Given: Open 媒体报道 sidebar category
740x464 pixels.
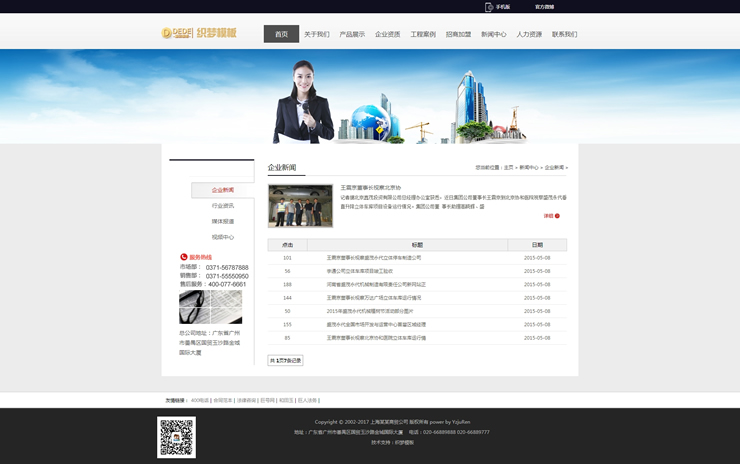Looking at the screenshot, I should pos(222,222).
